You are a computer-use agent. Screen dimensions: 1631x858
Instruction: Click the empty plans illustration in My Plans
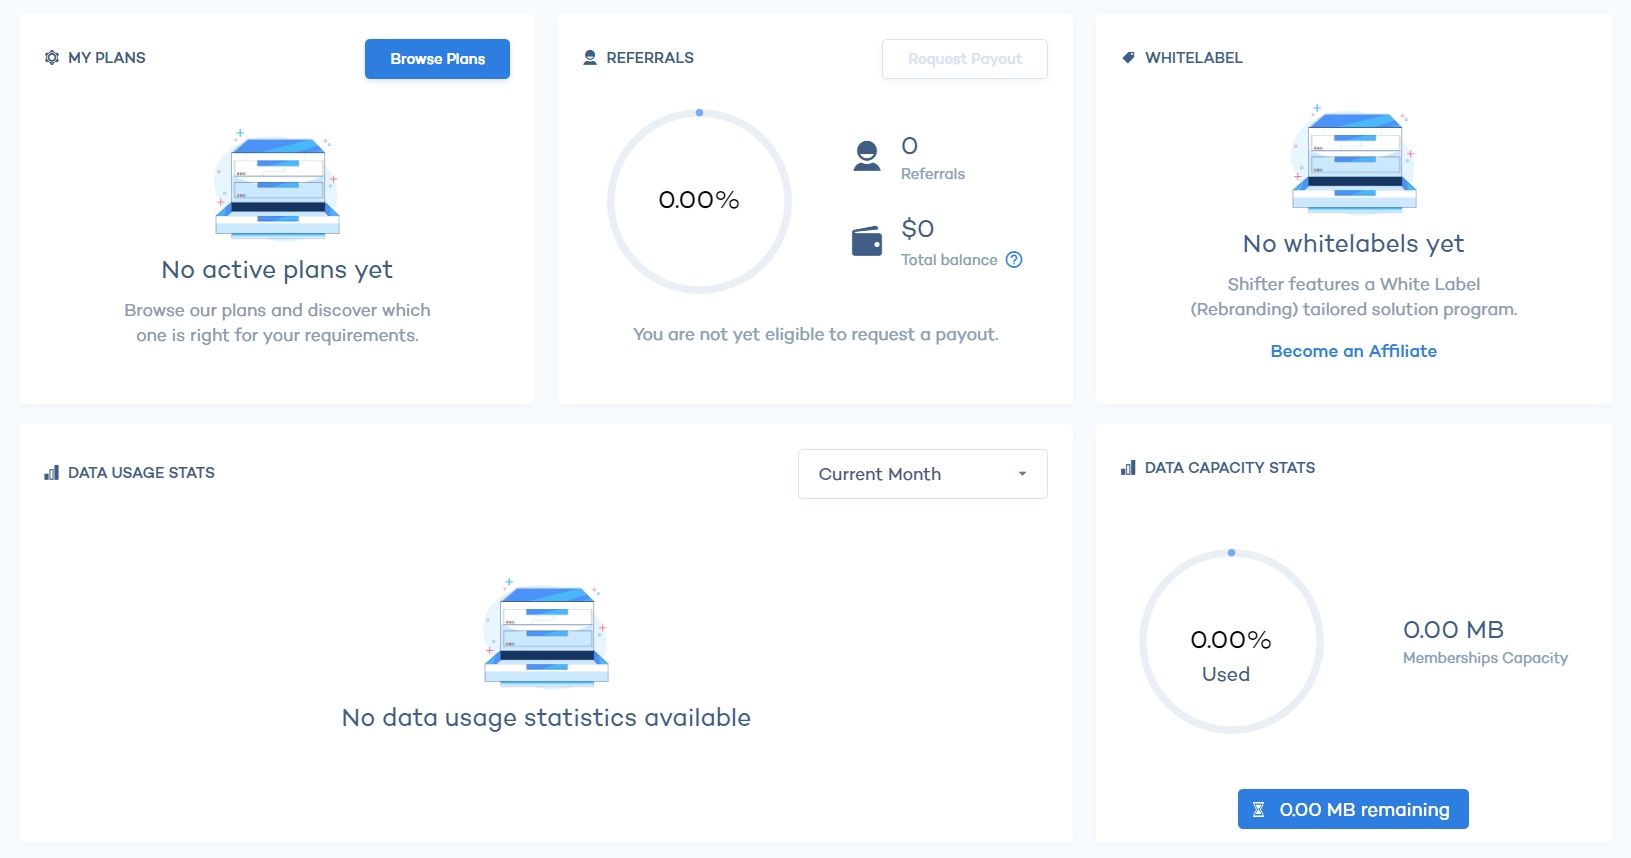(x=278, y=185)
